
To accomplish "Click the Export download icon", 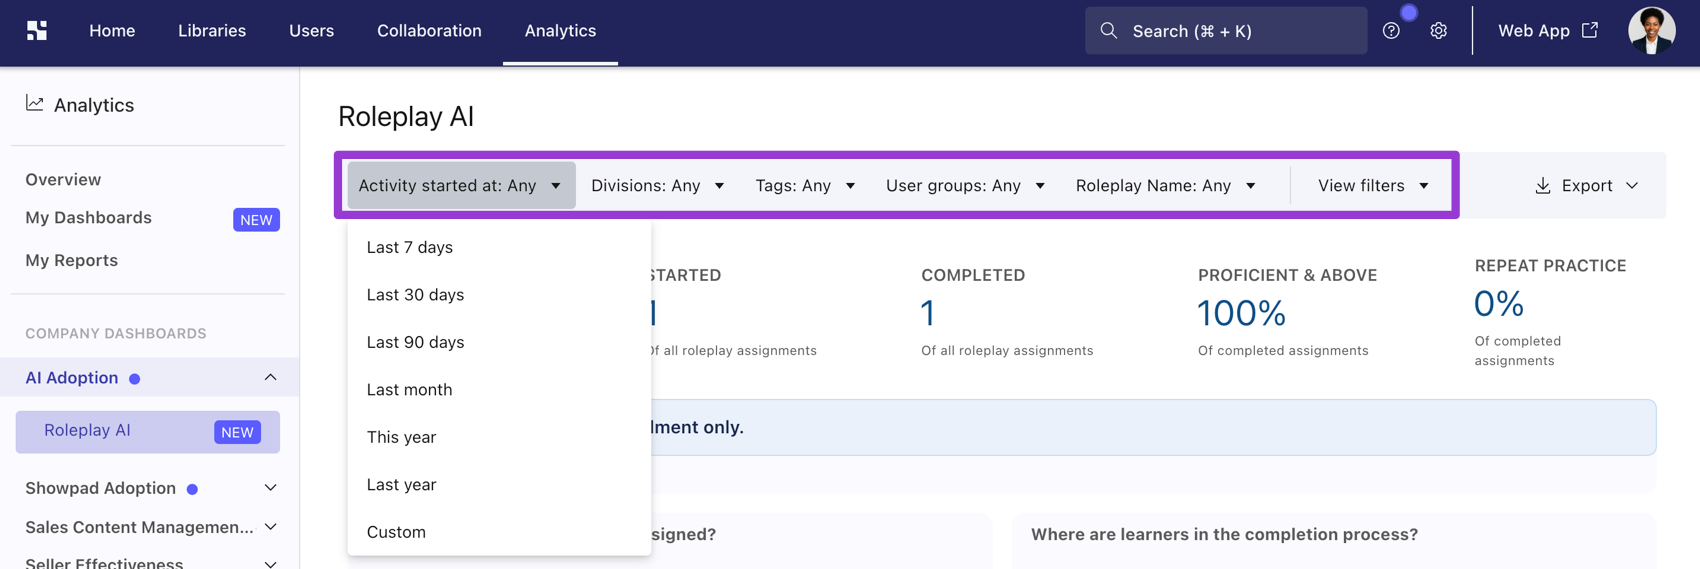I will (x=1543, y=185).
